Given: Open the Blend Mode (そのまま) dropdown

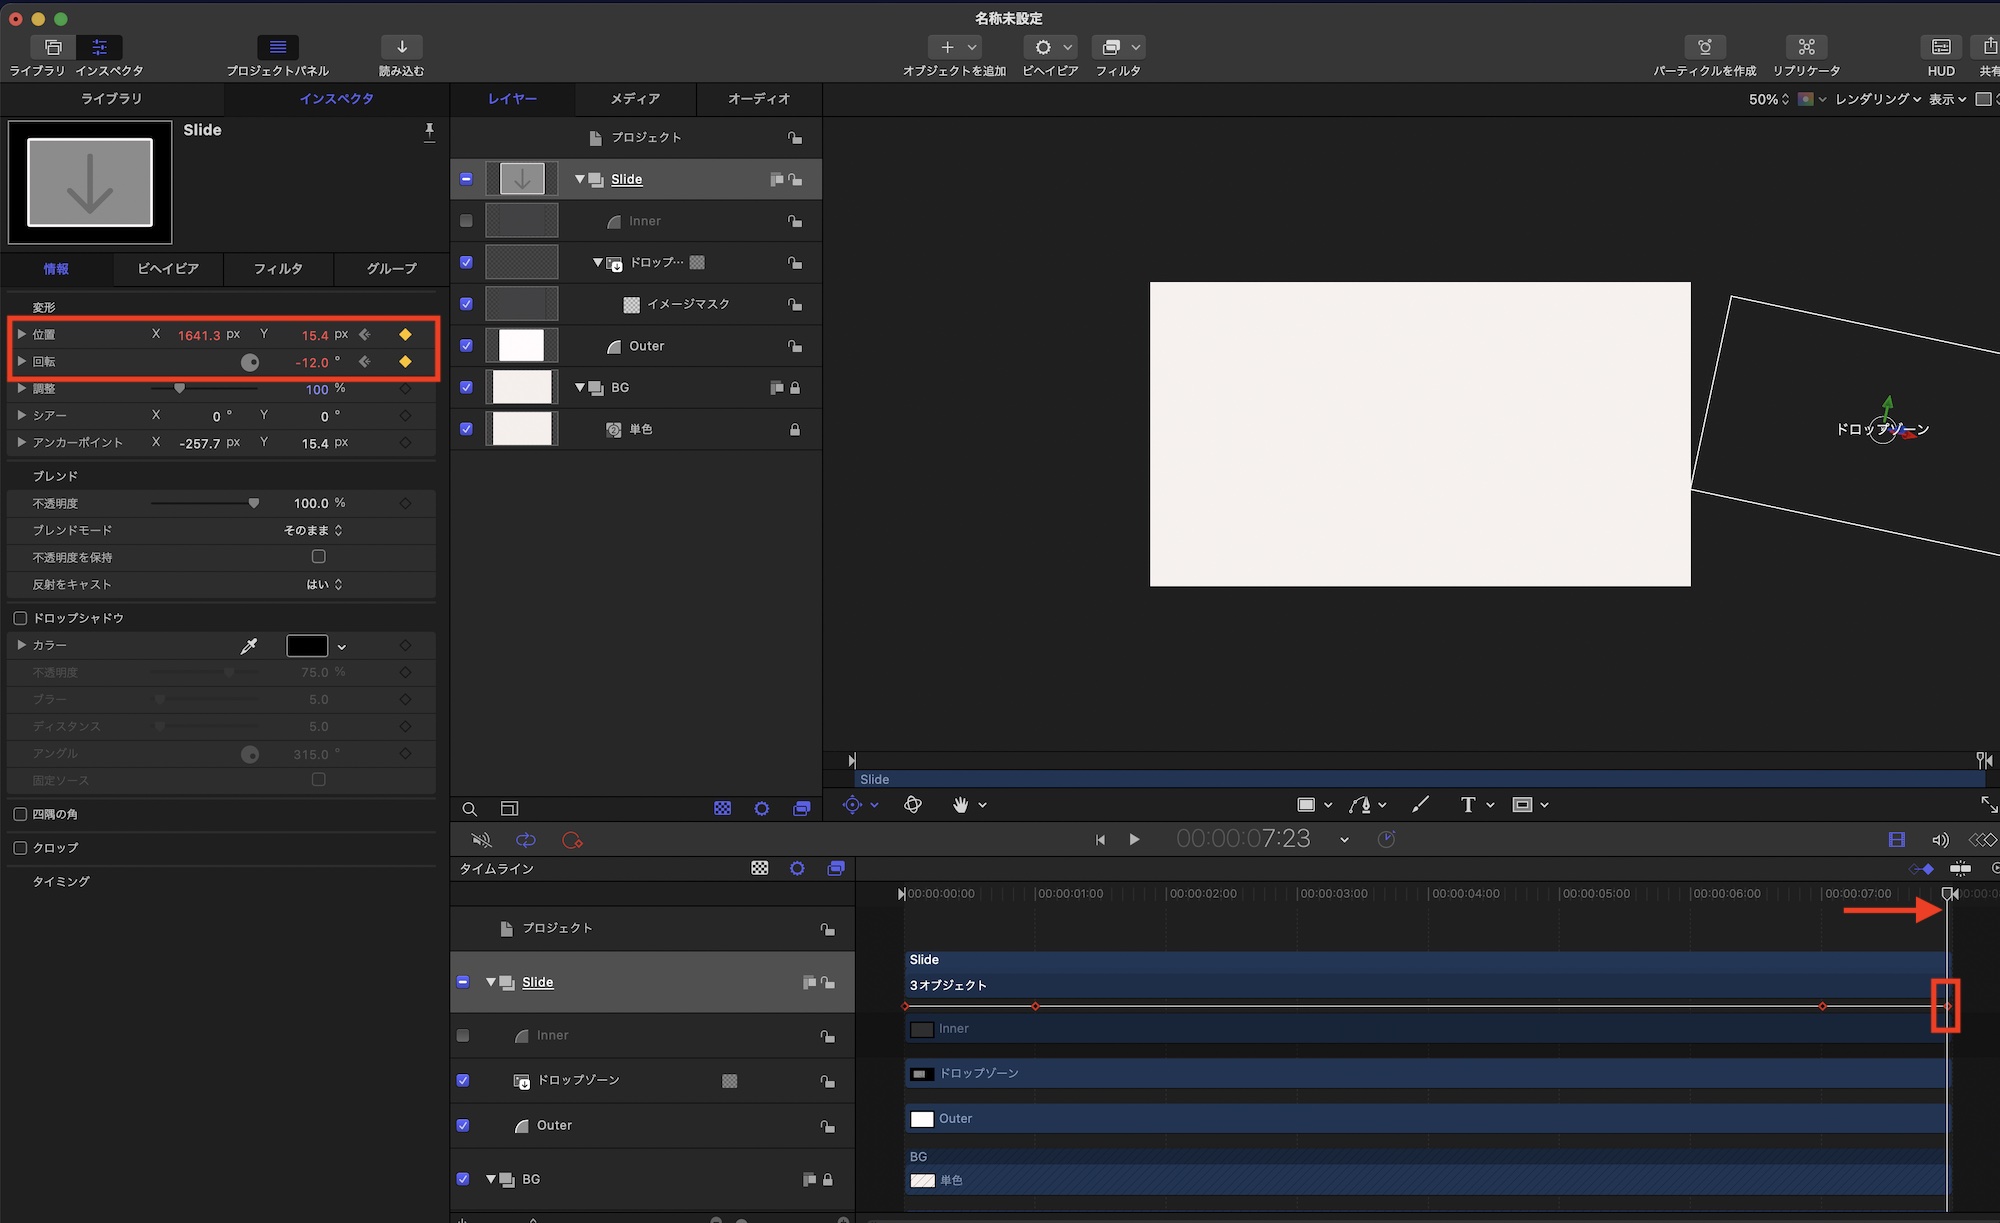Looking at the screenshot, I should click(x=313, y=530).
